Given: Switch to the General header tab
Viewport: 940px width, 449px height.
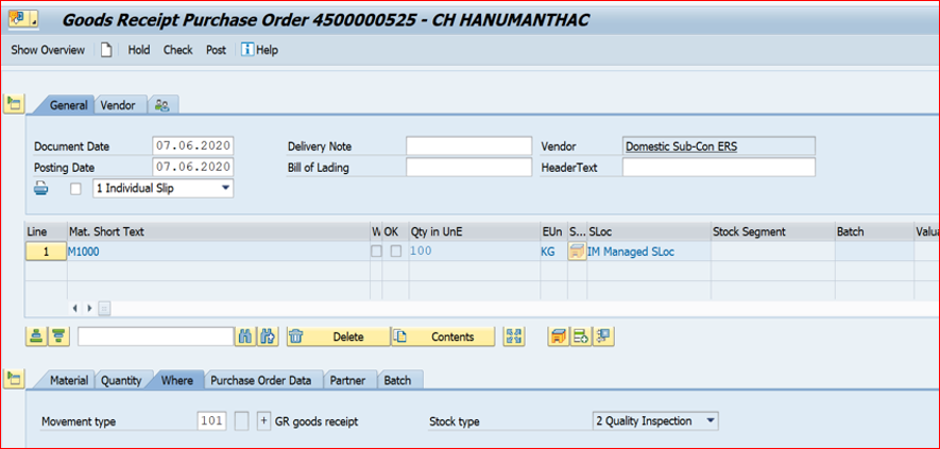Looking at the screenshot, I should pos(68,105).
